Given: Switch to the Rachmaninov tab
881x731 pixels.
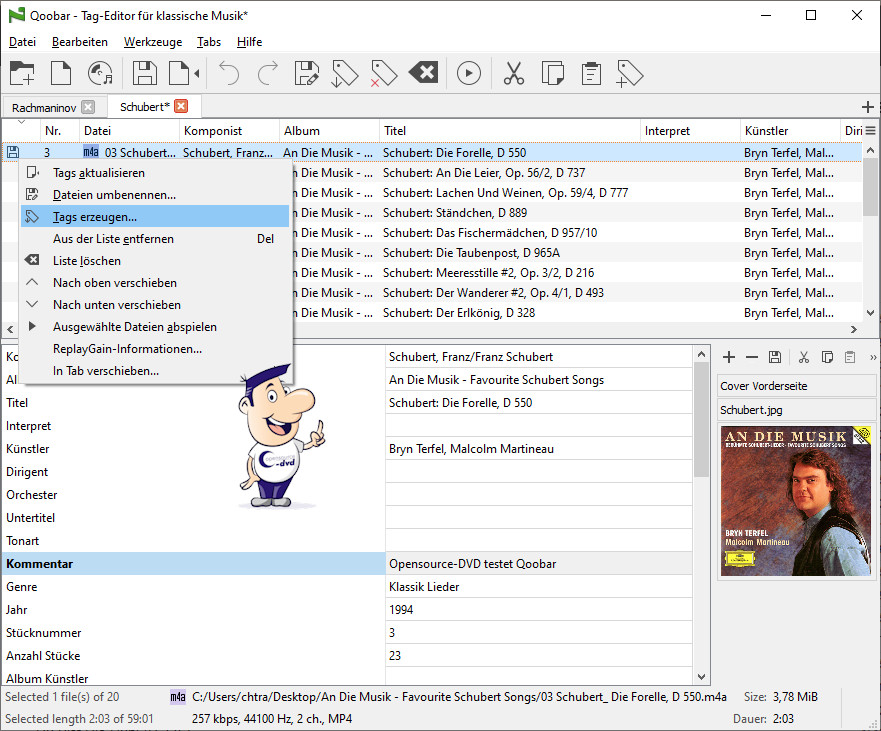Looking at the screenshot, I should pos(44,107).
